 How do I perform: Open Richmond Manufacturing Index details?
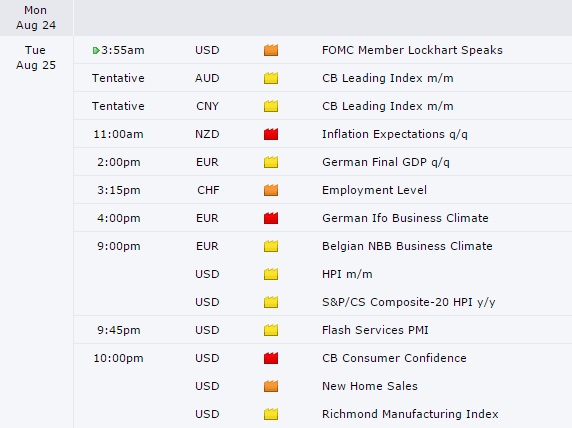(x=410, y=414)
